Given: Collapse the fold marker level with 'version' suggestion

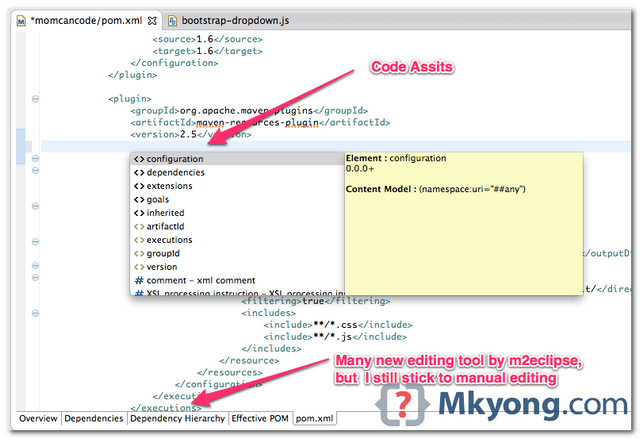Looking at the screenshot, I should coord(36,266).
